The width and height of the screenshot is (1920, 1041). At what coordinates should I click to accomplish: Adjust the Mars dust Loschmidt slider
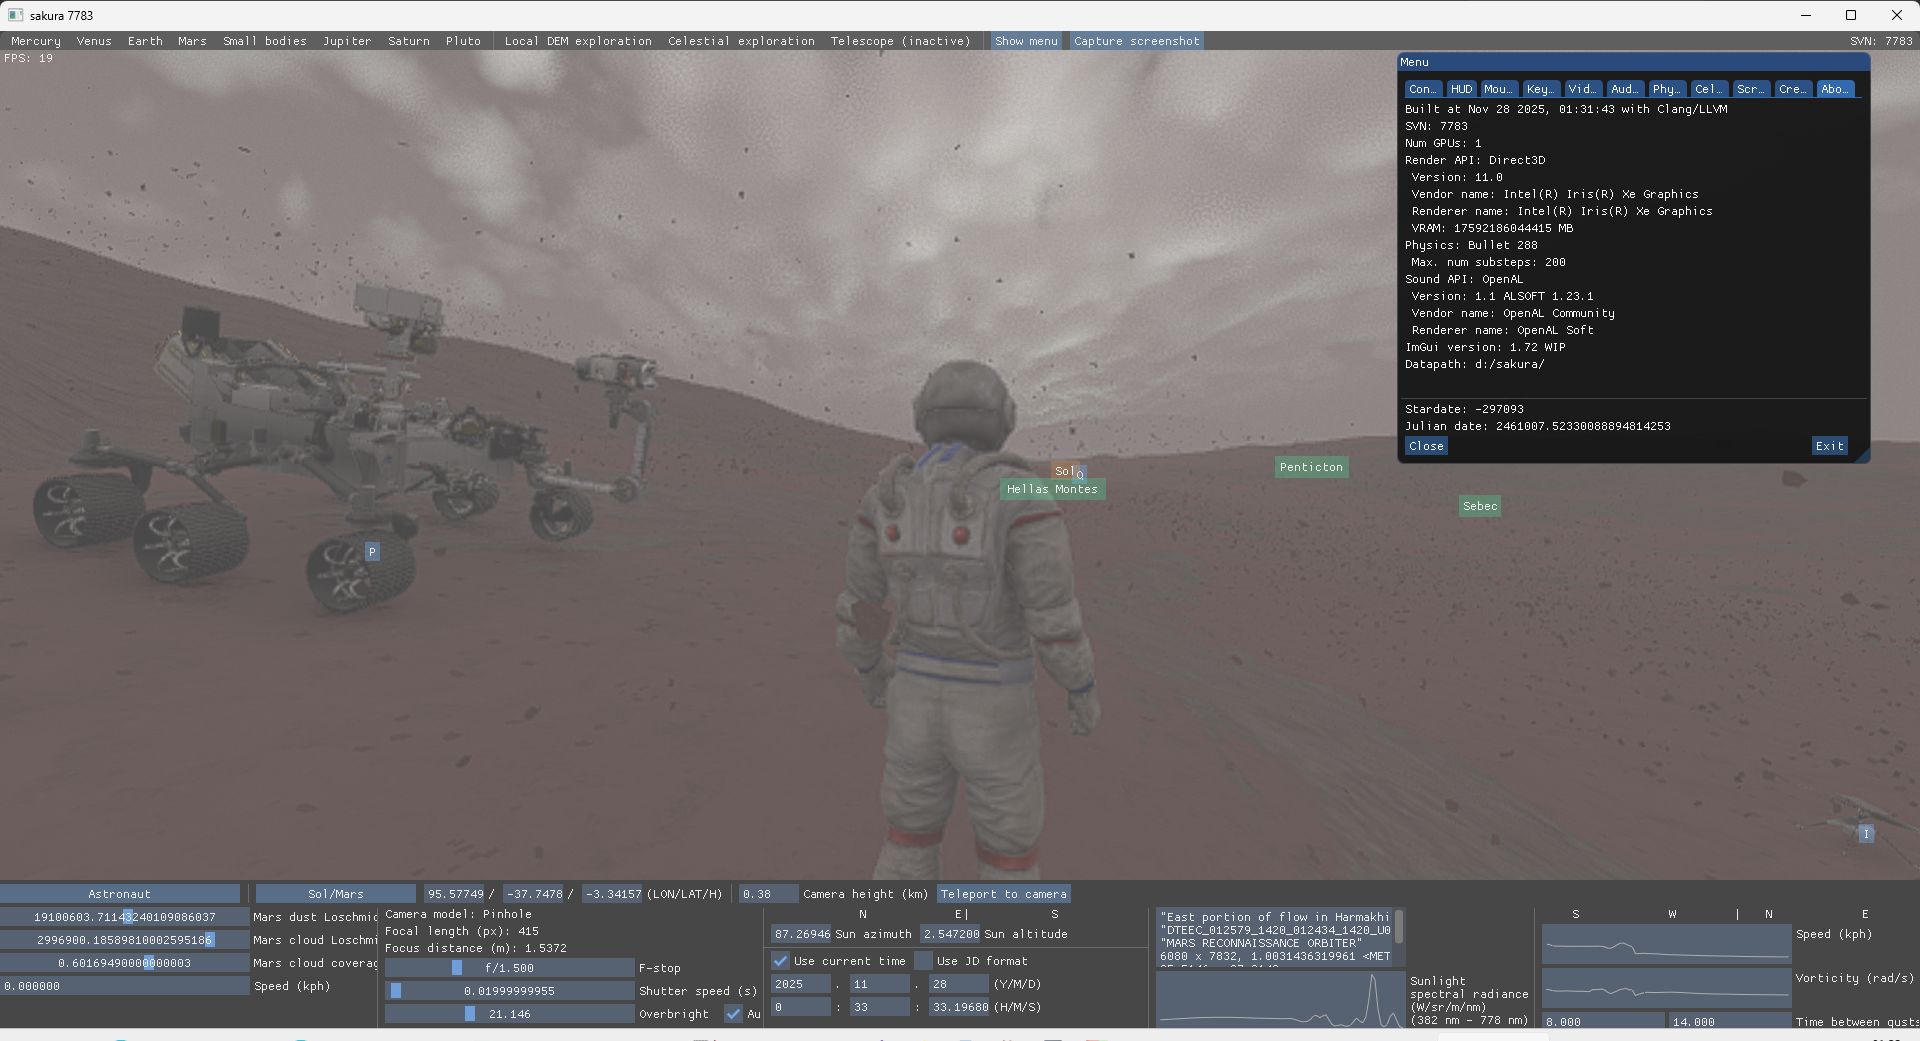(124, 917)
